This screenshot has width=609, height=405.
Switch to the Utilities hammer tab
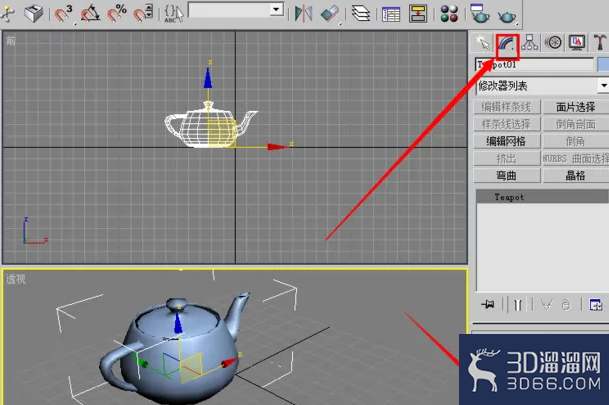(600, 42)
